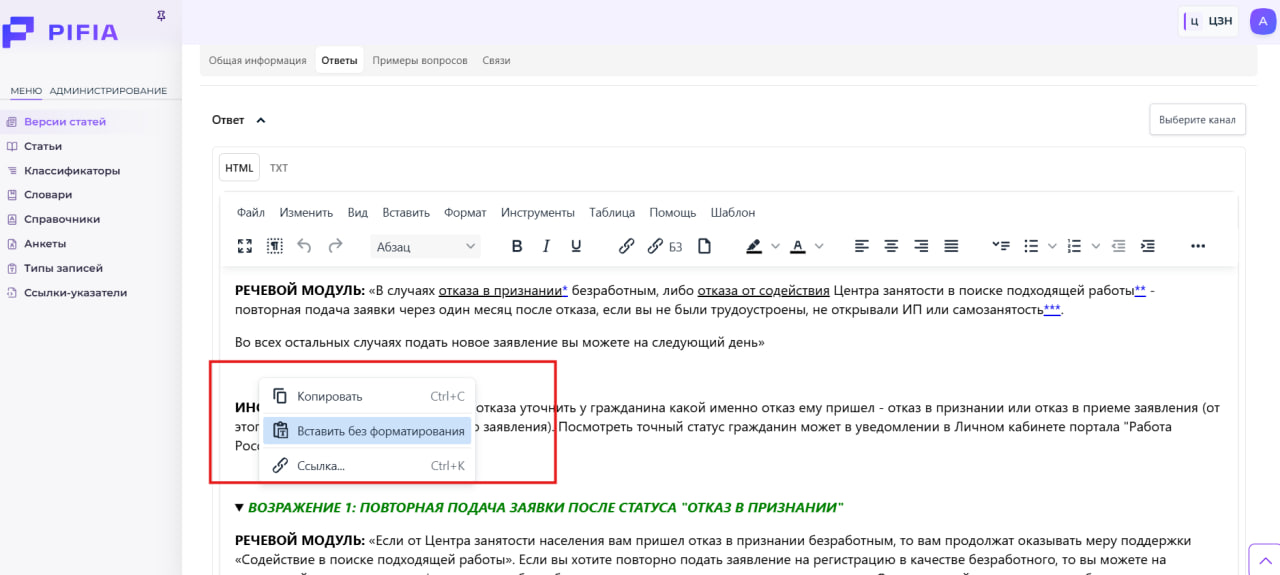This screenshot has width=1280, height=575.
Task: Open the Формат menu
Action: (x=465, y=213)
